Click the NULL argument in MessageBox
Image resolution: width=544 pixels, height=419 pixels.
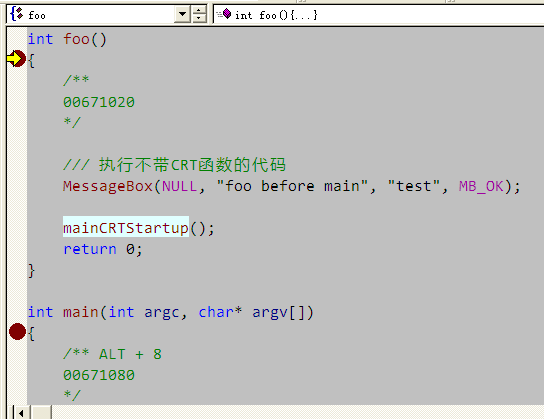(179, 186)
